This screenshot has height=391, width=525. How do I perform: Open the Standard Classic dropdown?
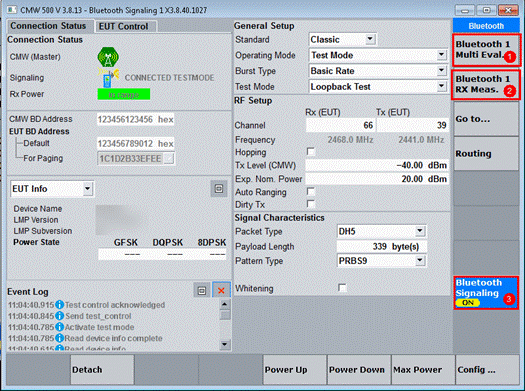(370, 39)
